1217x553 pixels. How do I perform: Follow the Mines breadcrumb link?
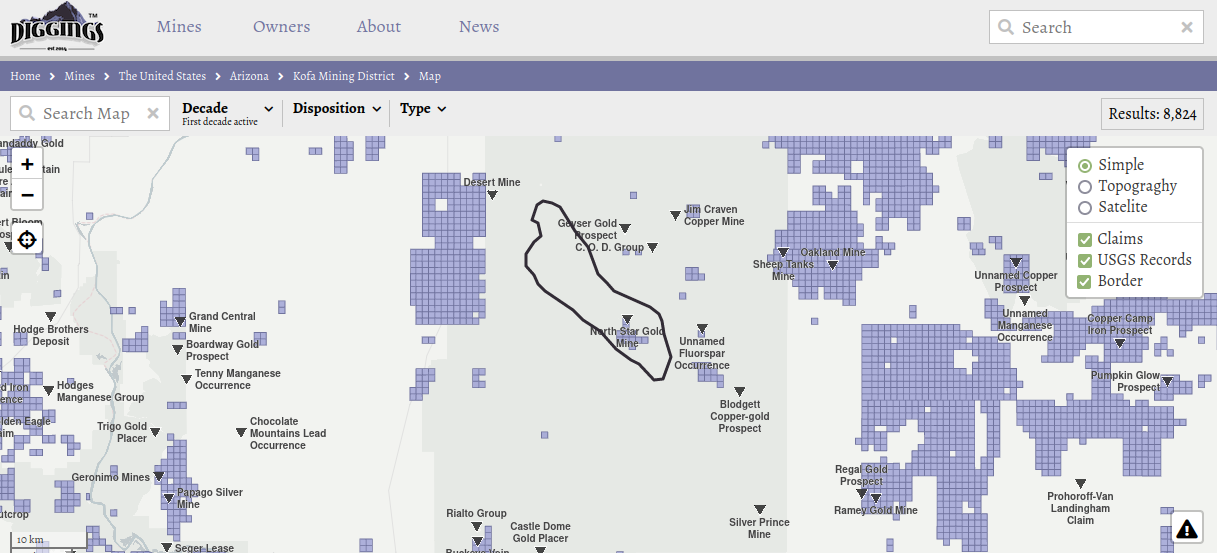tap(79, 76)
